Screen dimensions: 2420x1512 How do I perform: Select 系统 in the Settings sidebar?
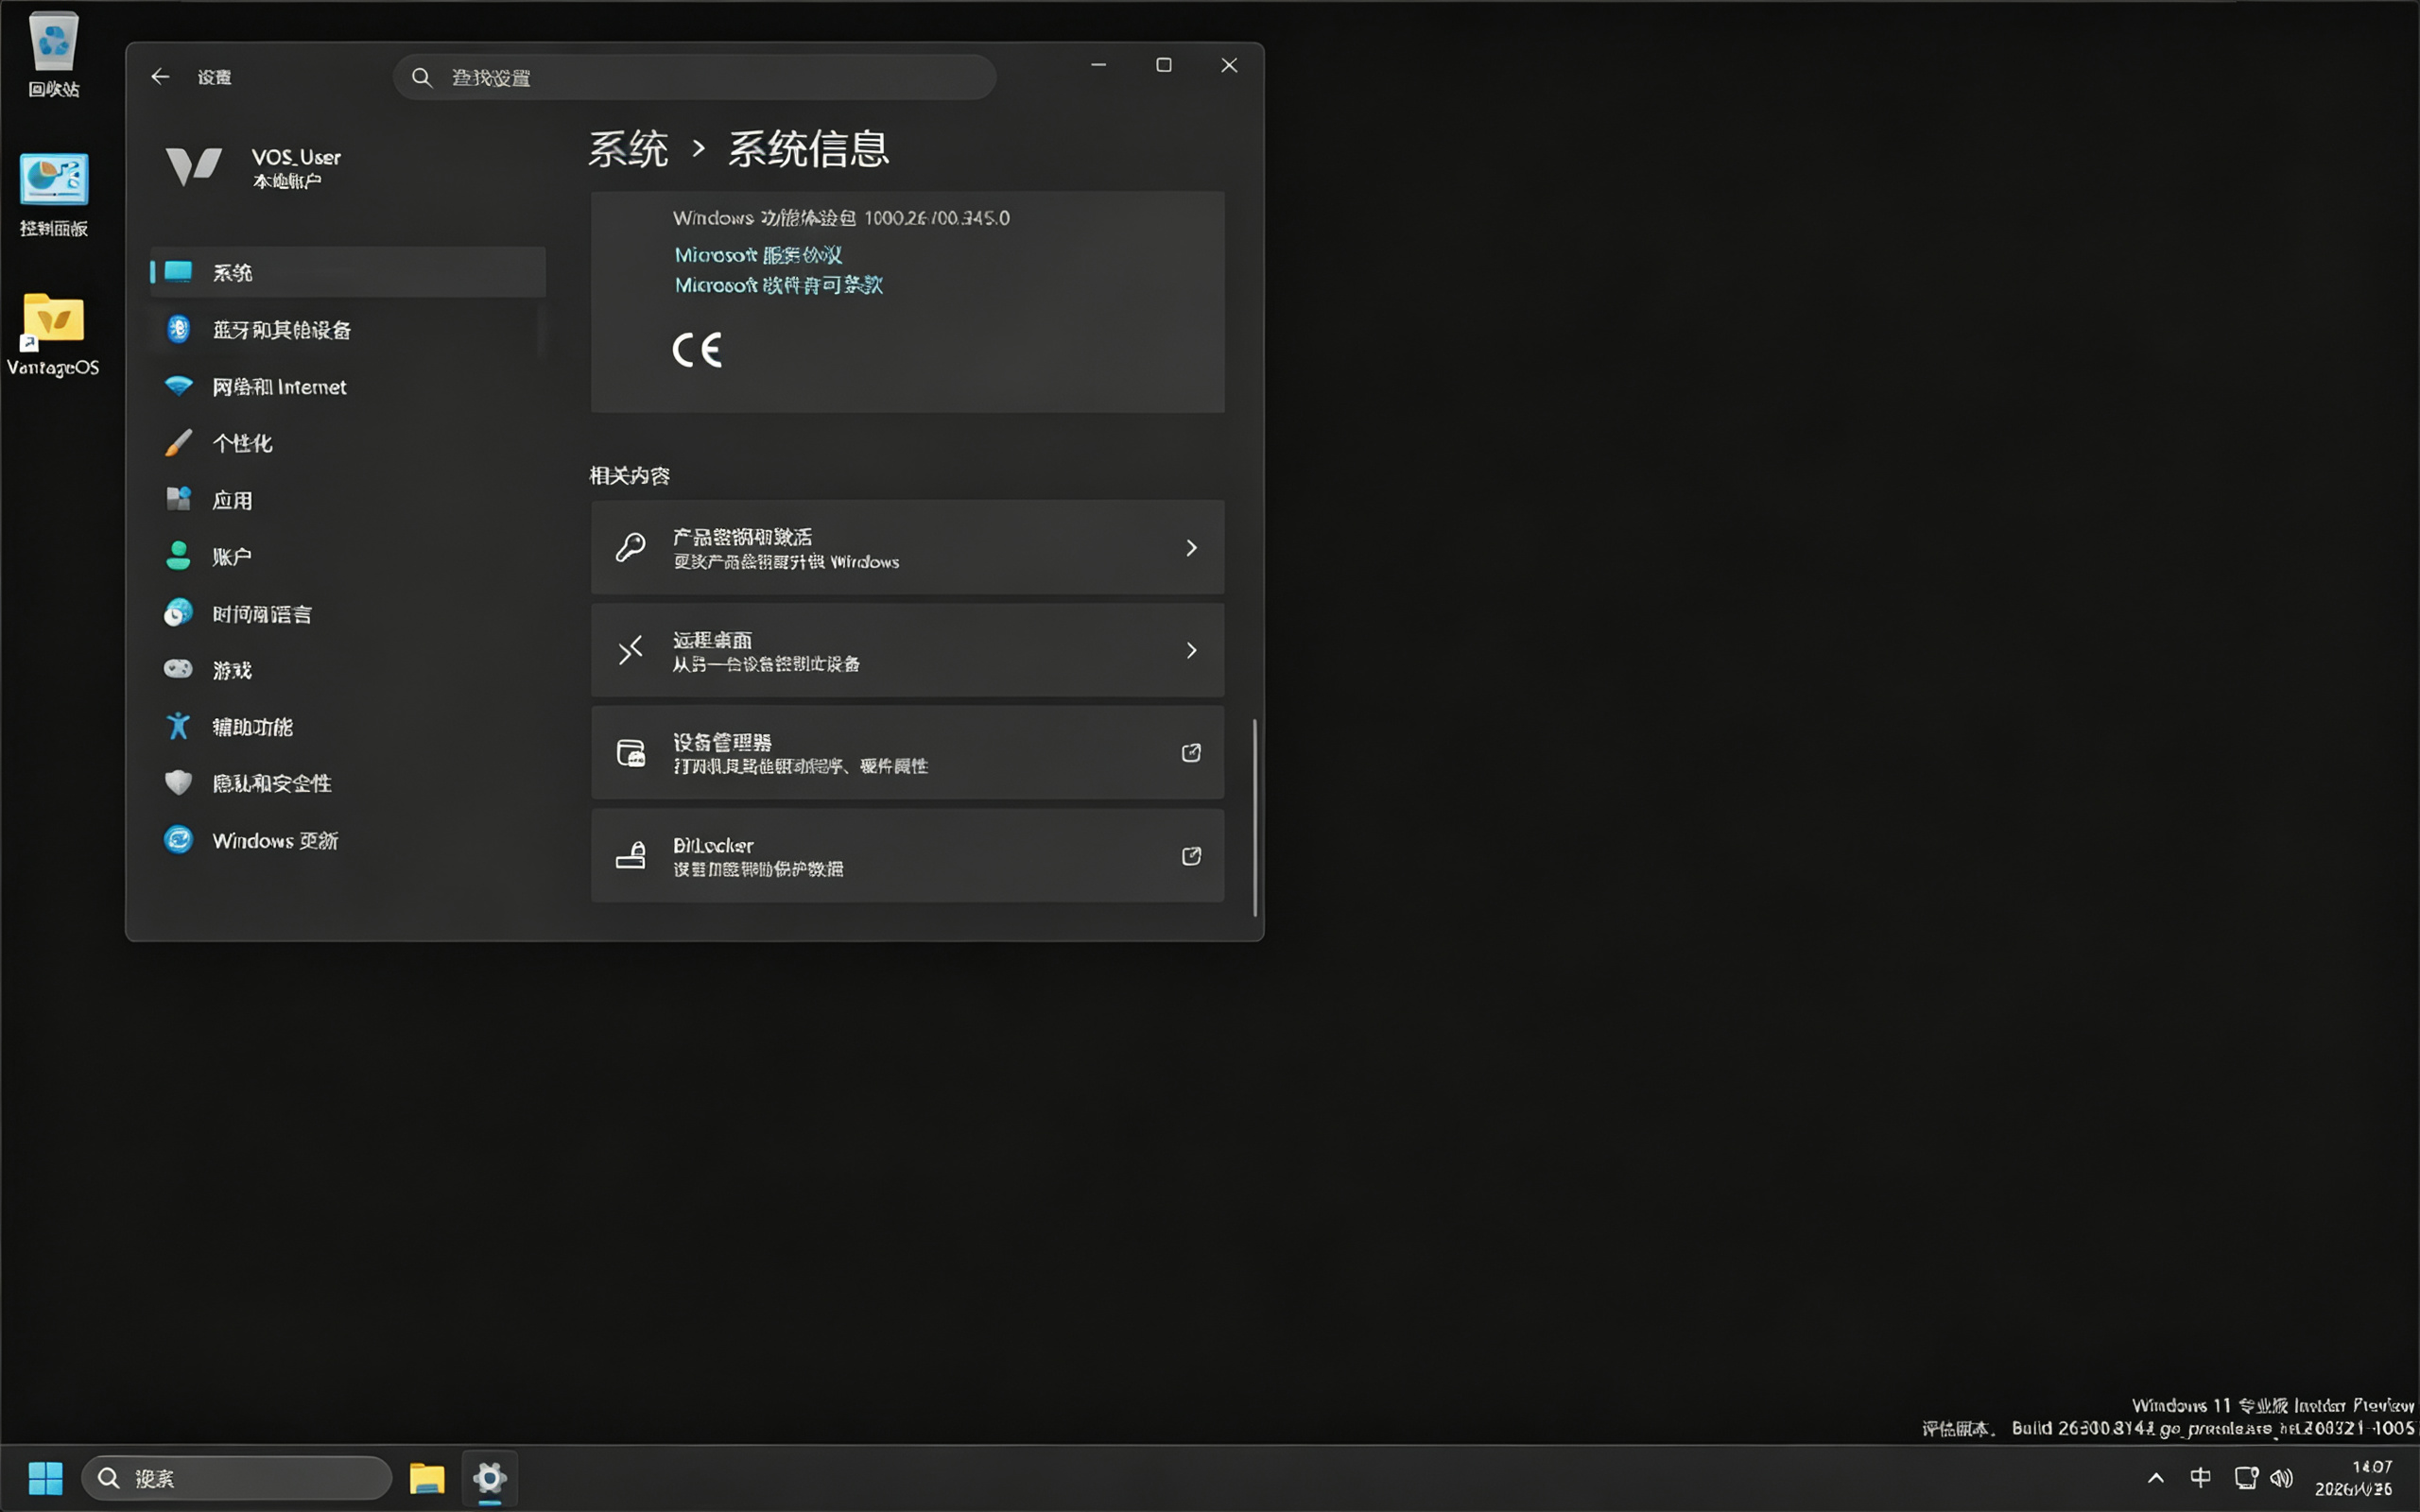(348, 272)
